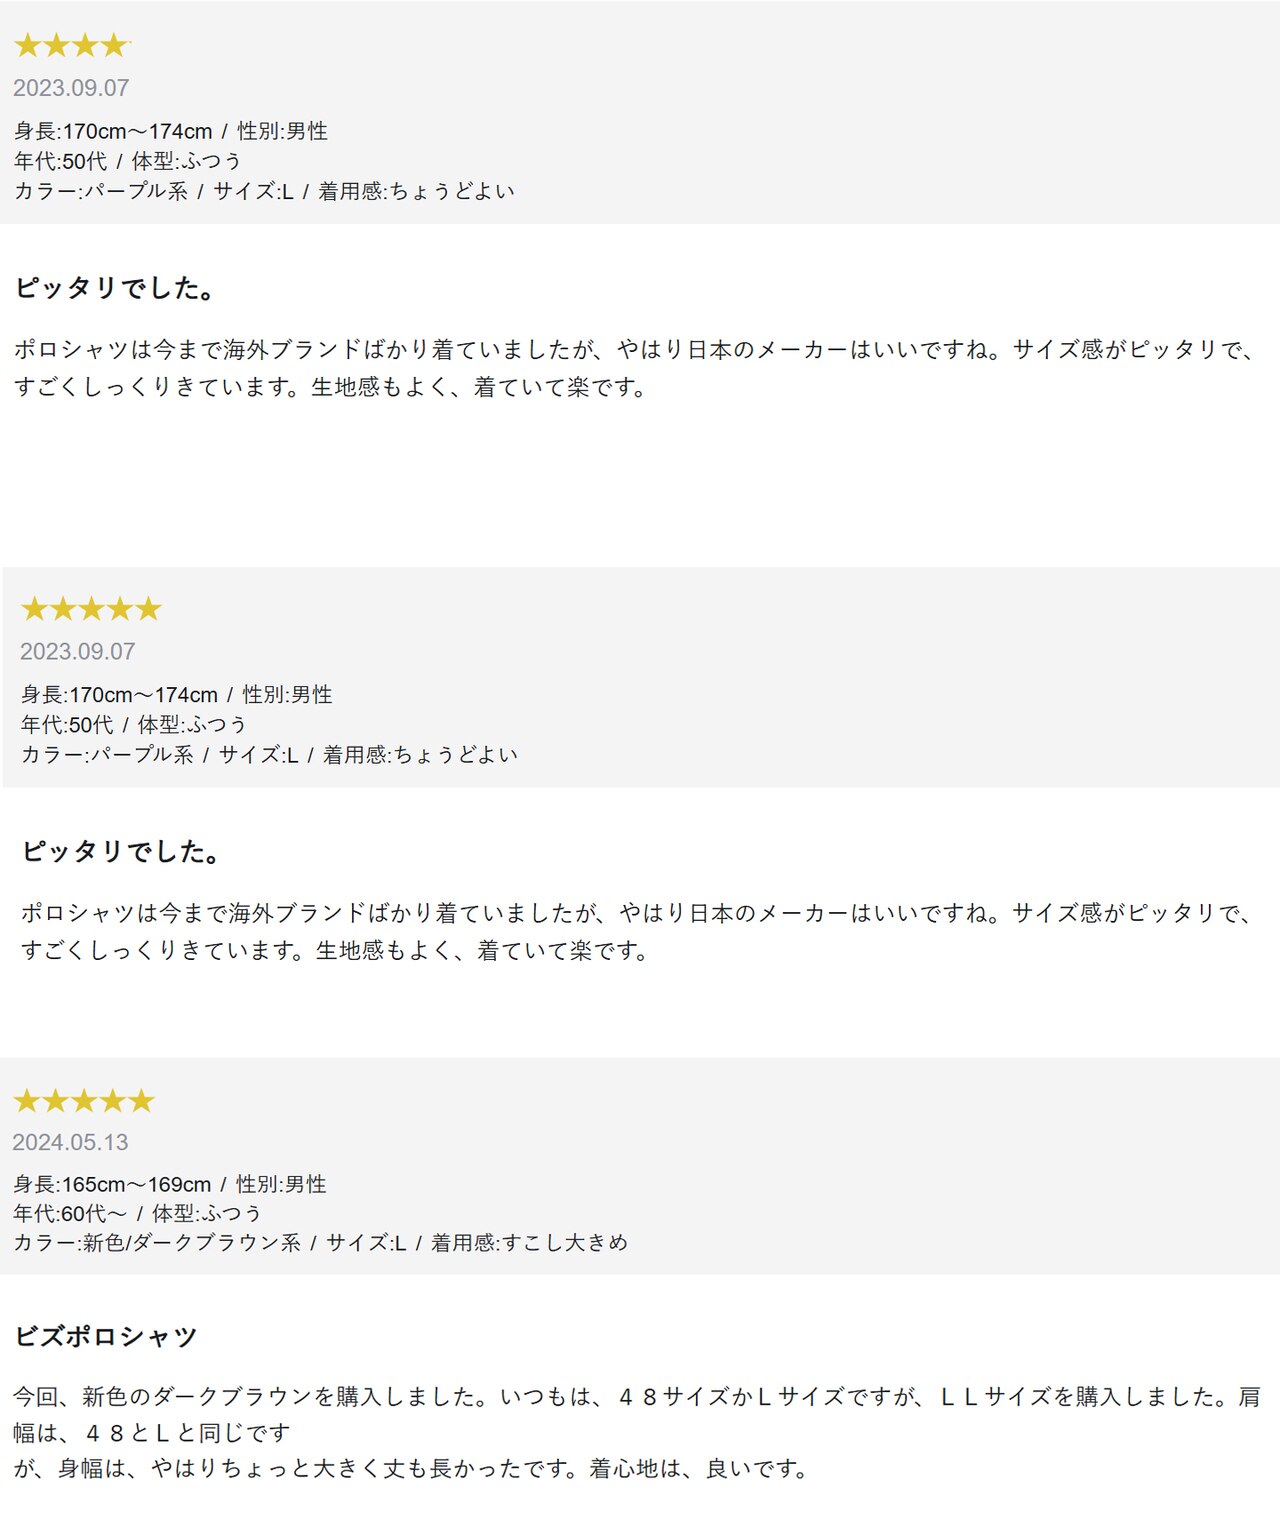Click the ピッタリでした。 title of the four-star review
1280x1536 pixels.
point(116,288)
